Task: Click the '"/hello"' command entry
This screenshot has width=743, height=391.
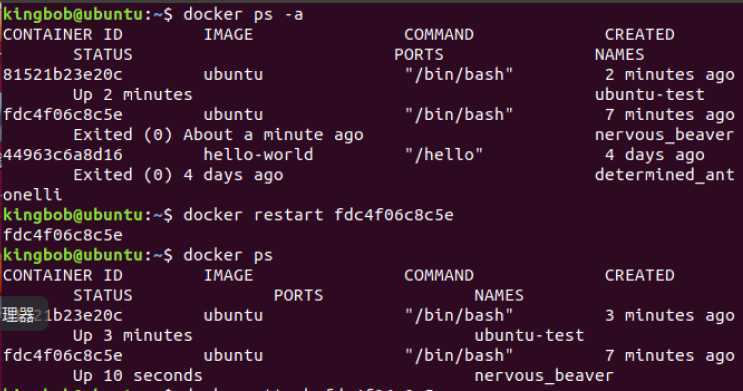Action: (x=444, y=155)
